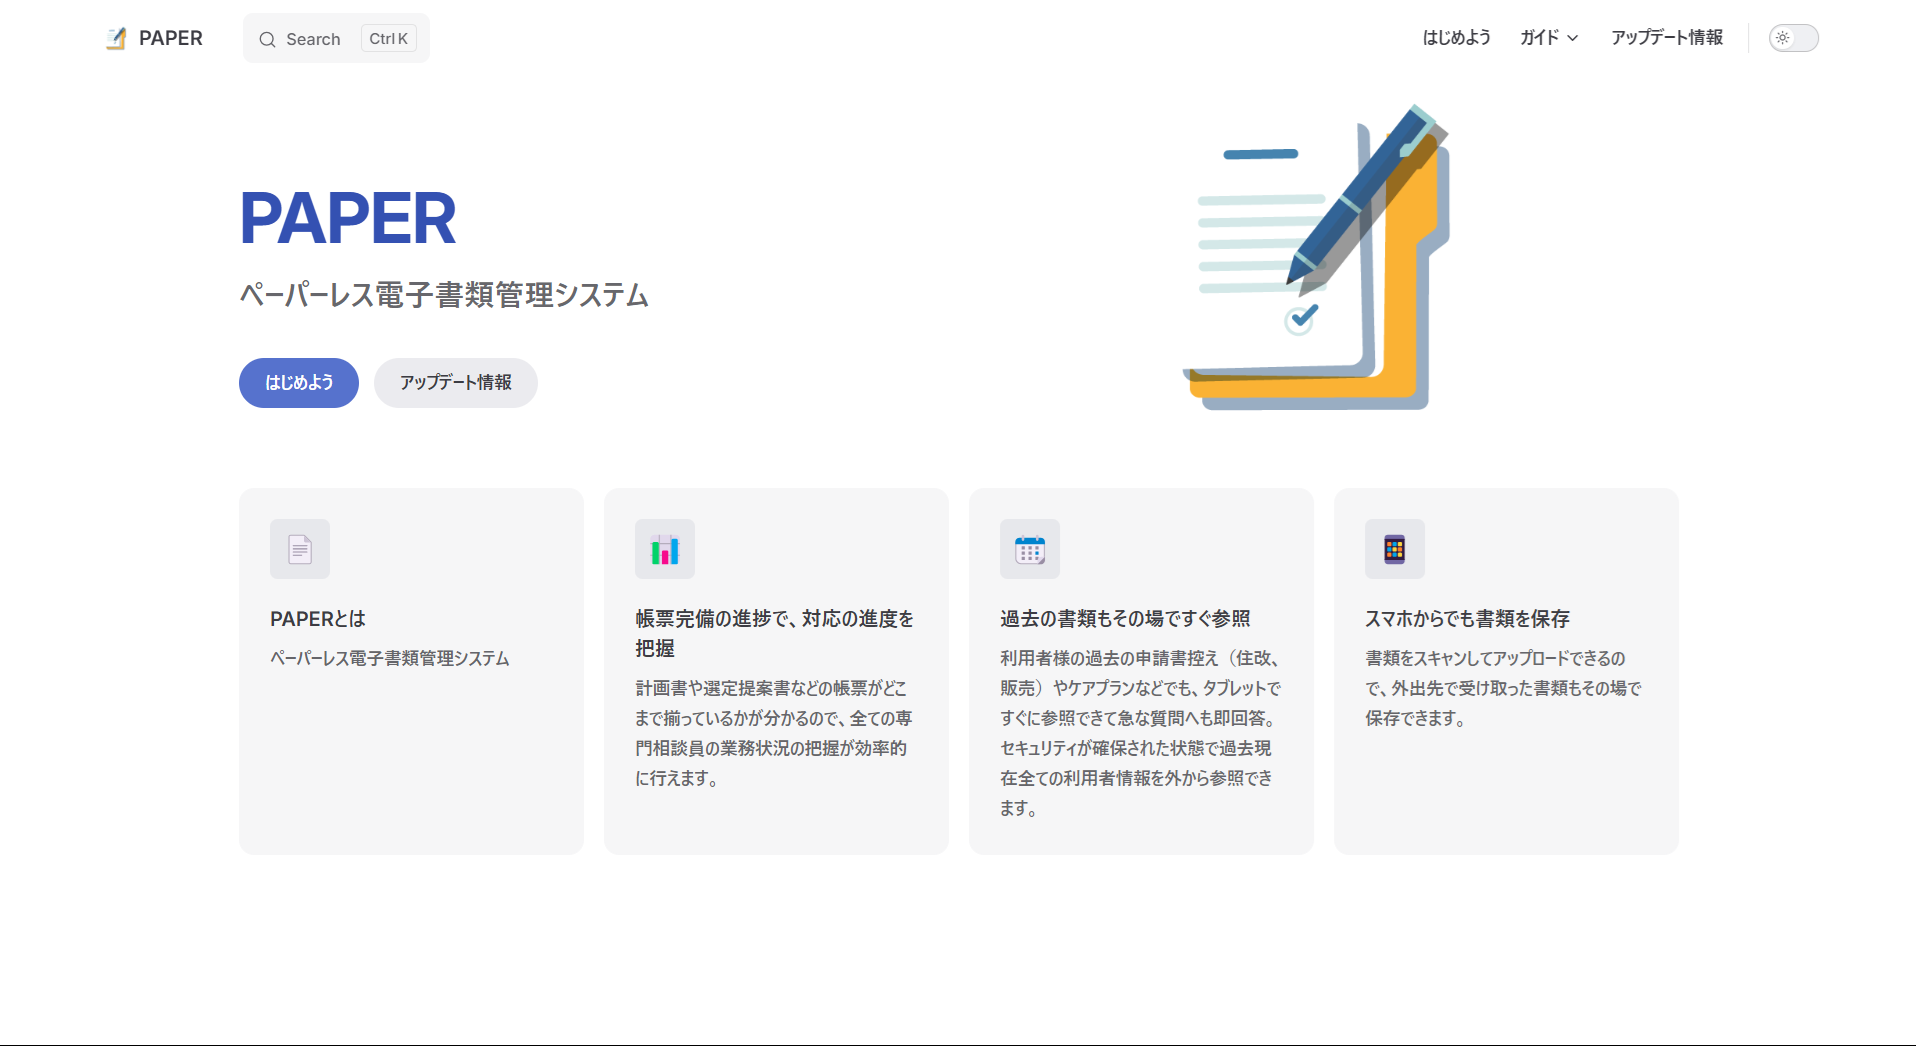This screenshot has width=1916, height=1046.
Task: Open the スマホからでも書類を保存 card
Action: point(1467,619)
